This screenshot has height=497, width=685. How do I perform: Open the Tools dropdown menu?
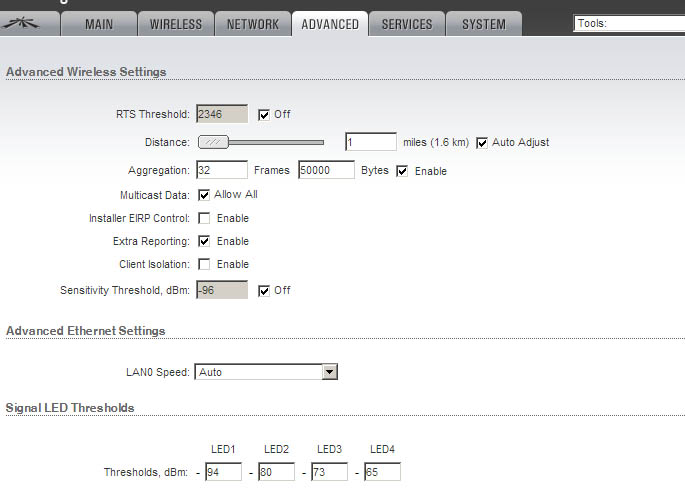coord(628,23)
